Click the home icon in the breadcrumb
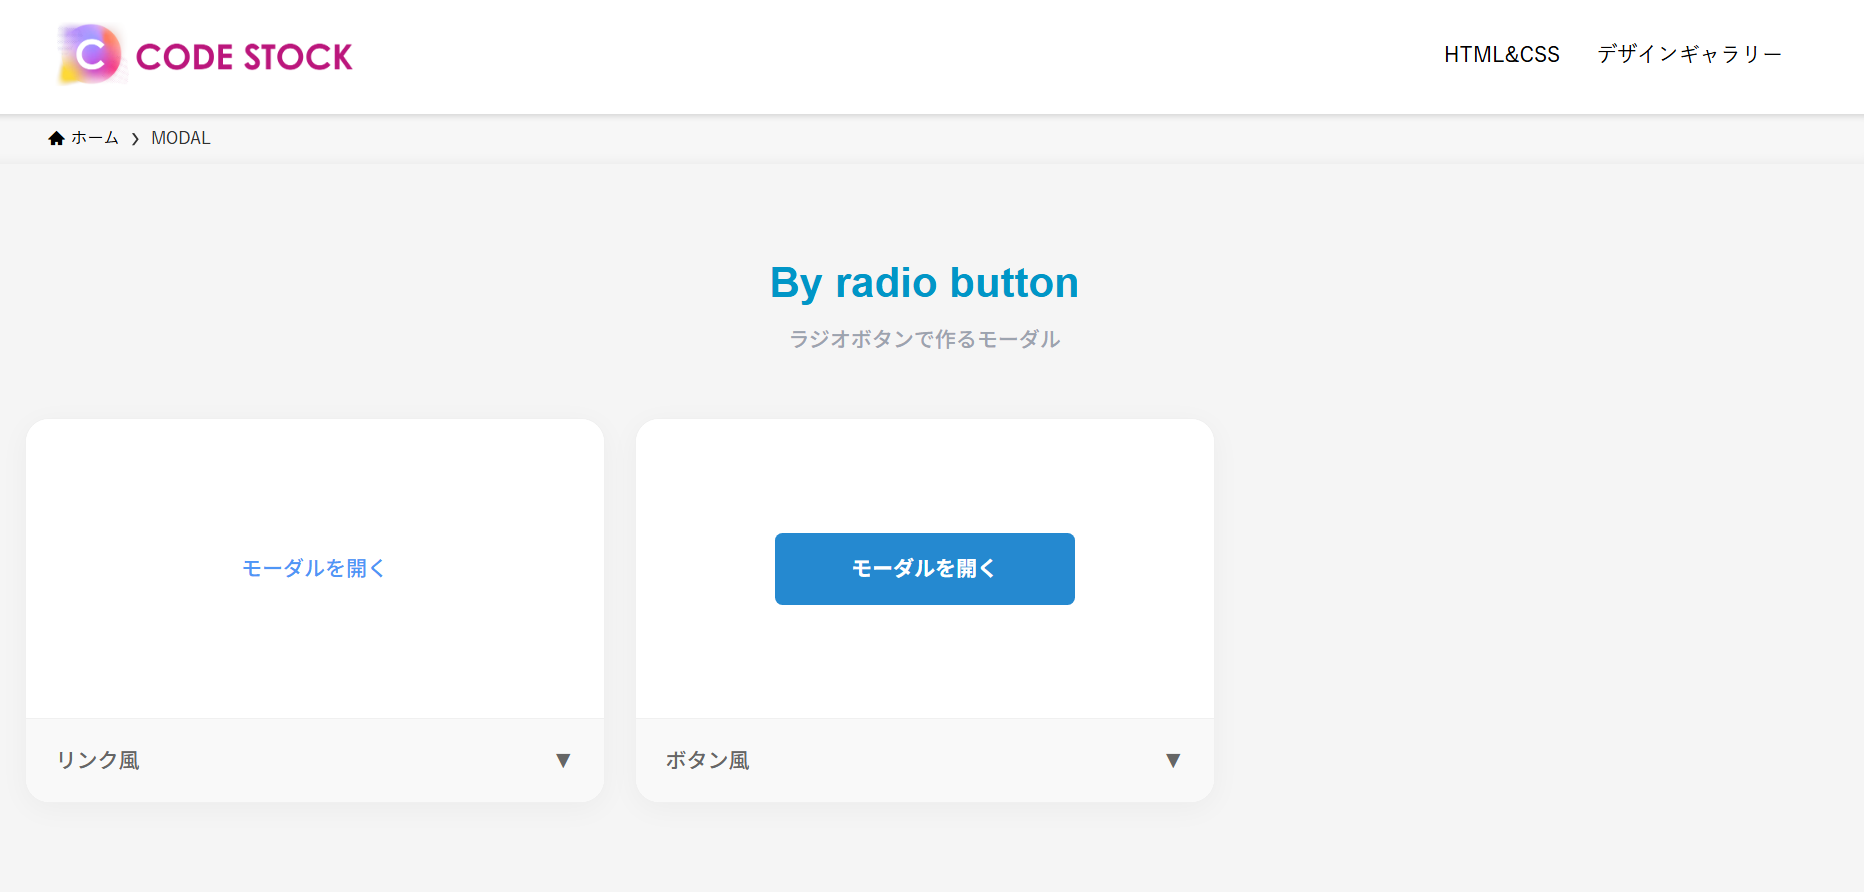 [56, 137]
